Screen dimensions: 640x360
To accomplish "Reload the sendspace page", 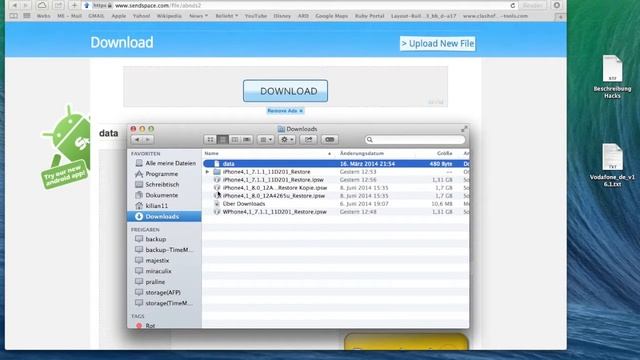I will pos(513,6).
